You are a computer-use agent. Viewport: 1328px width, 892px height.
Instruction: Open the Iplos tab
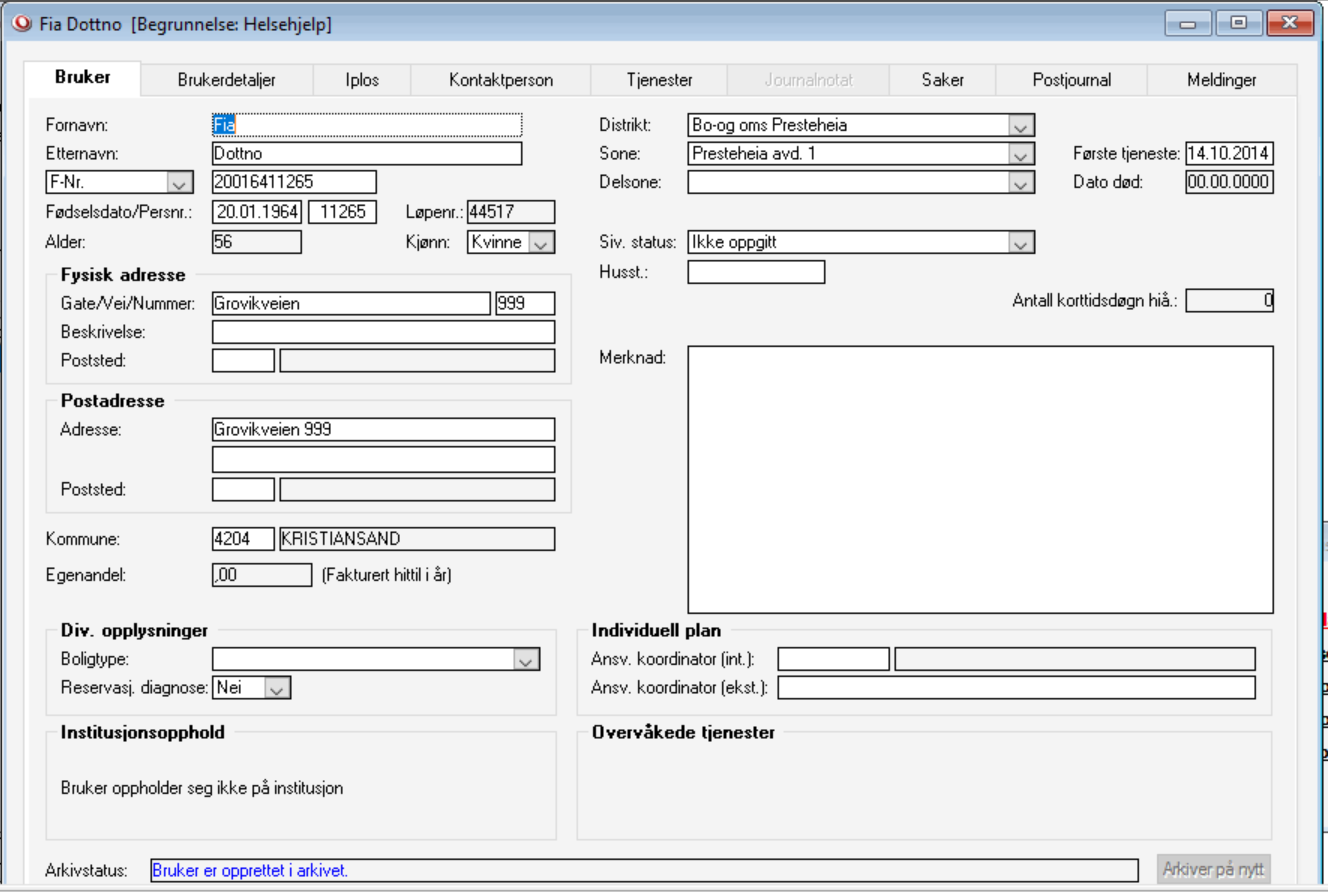coord(362,80)
